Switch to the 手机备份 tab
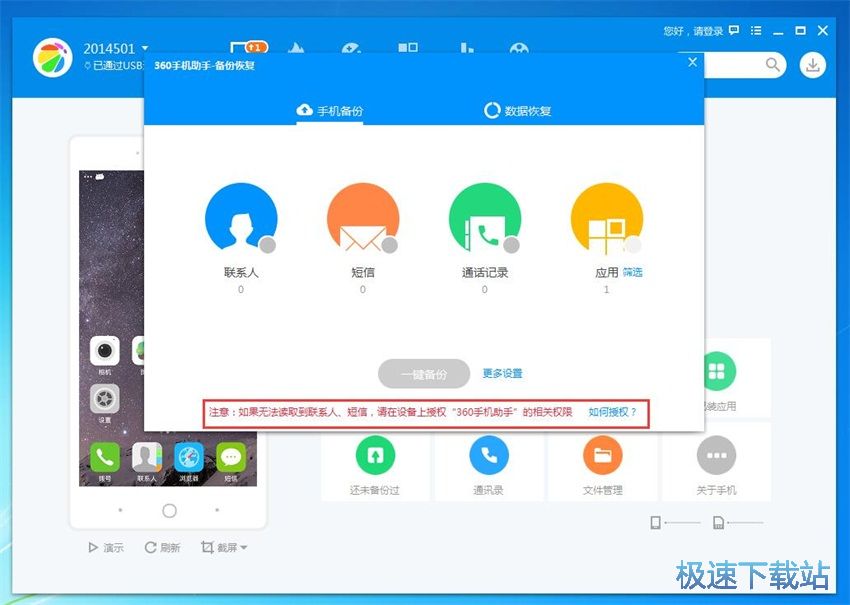 click(x=330, y=111)
